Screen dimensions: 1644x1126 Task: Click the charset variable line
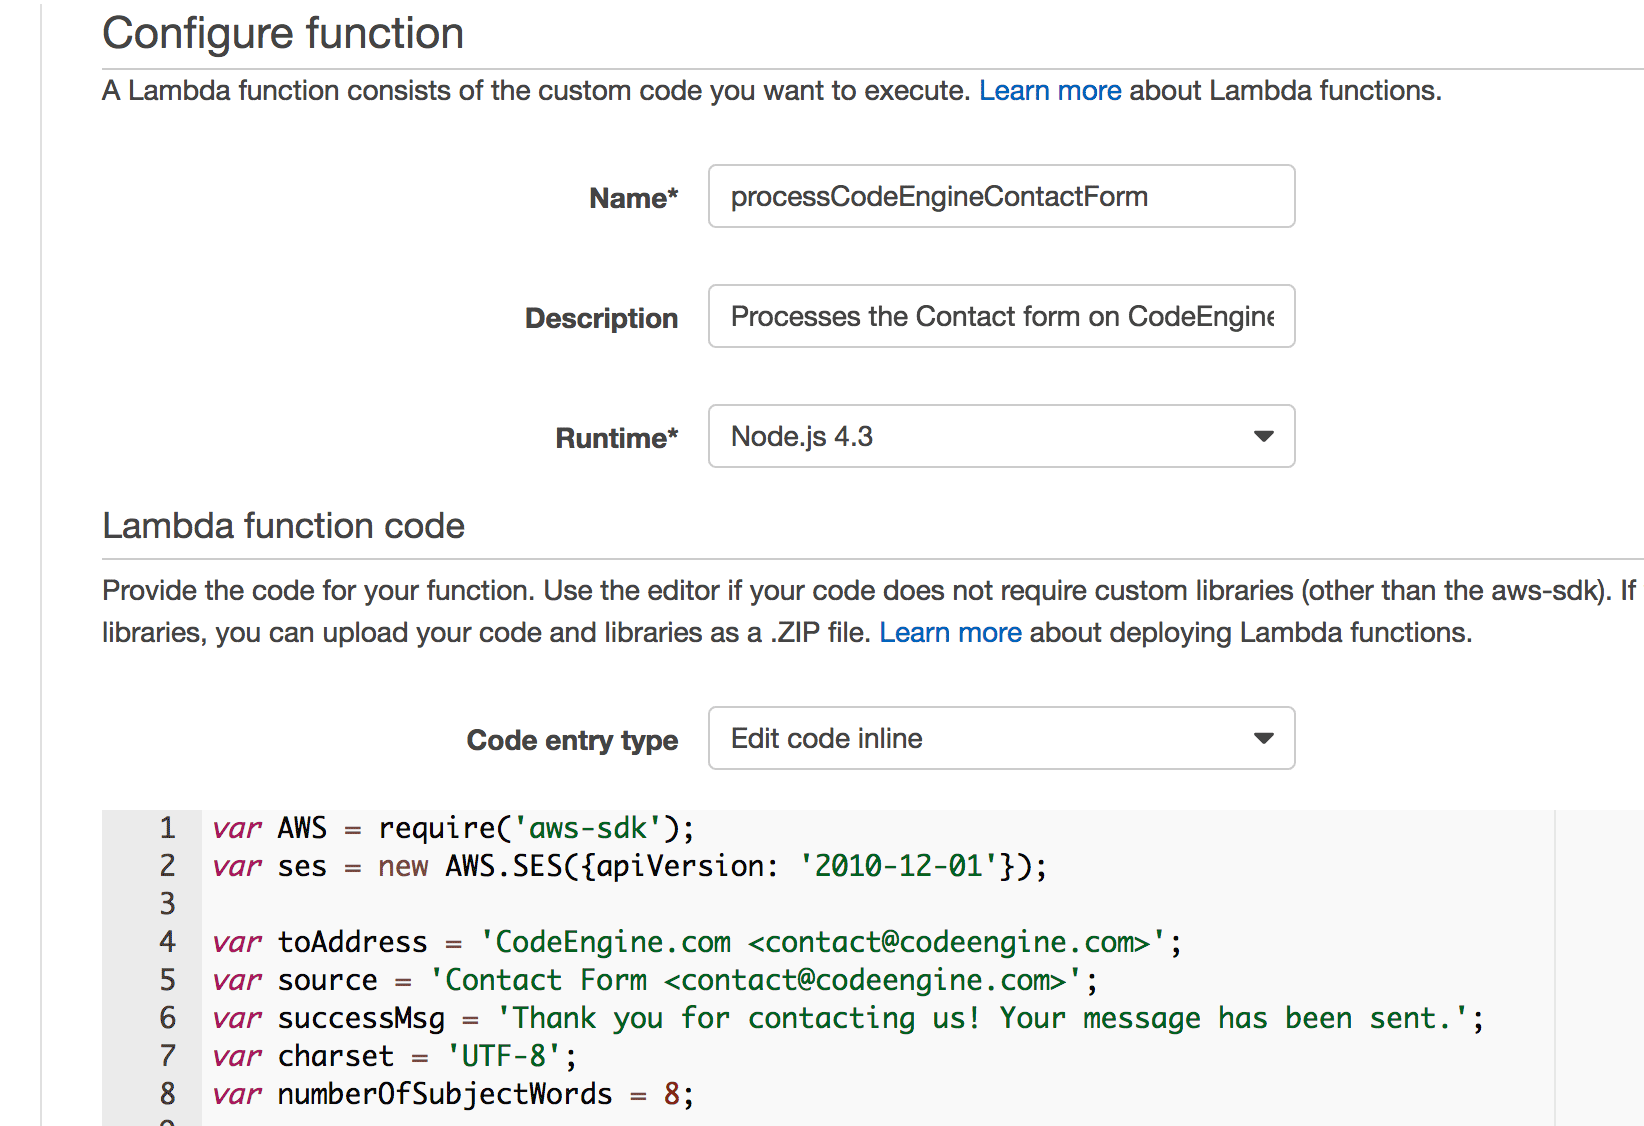point(395,1056)
